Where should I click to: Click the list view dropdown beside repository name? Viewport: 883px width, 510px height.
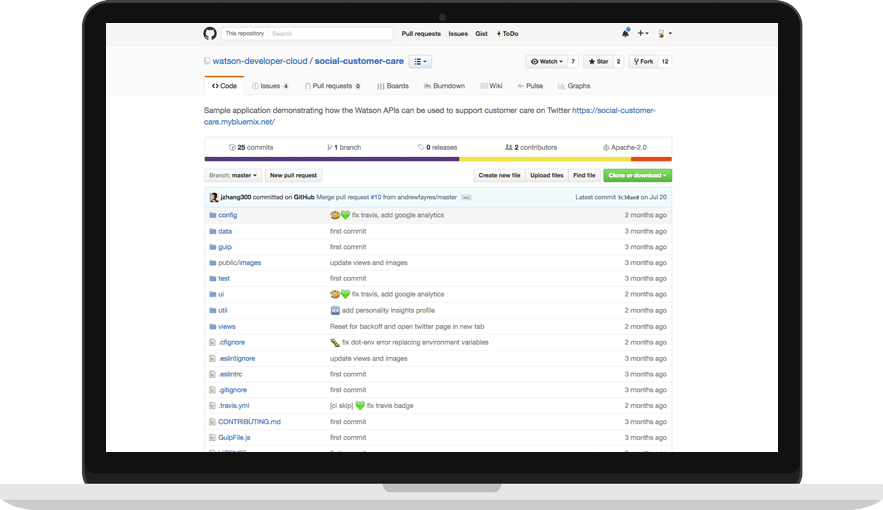(x=420, y=61)
